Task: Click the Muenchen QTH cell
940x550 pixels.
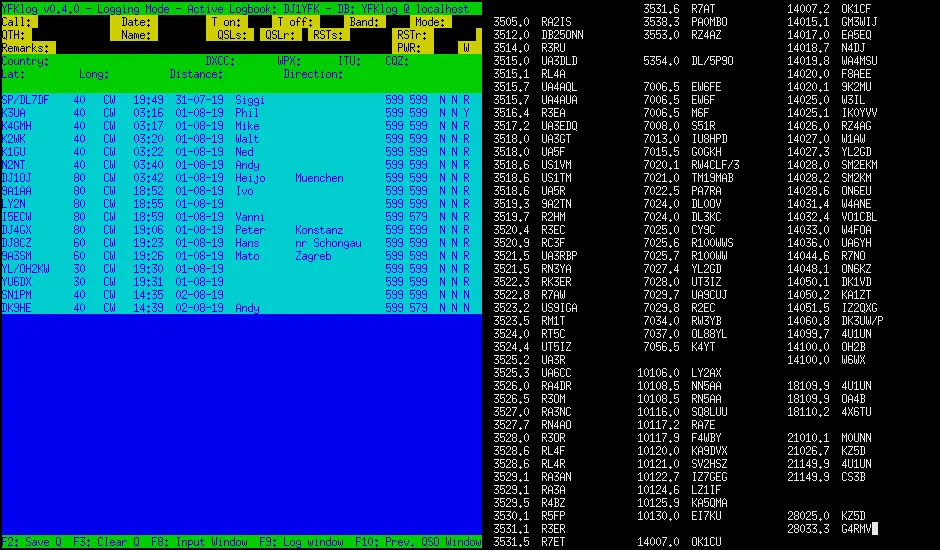Action: point(319,178)
